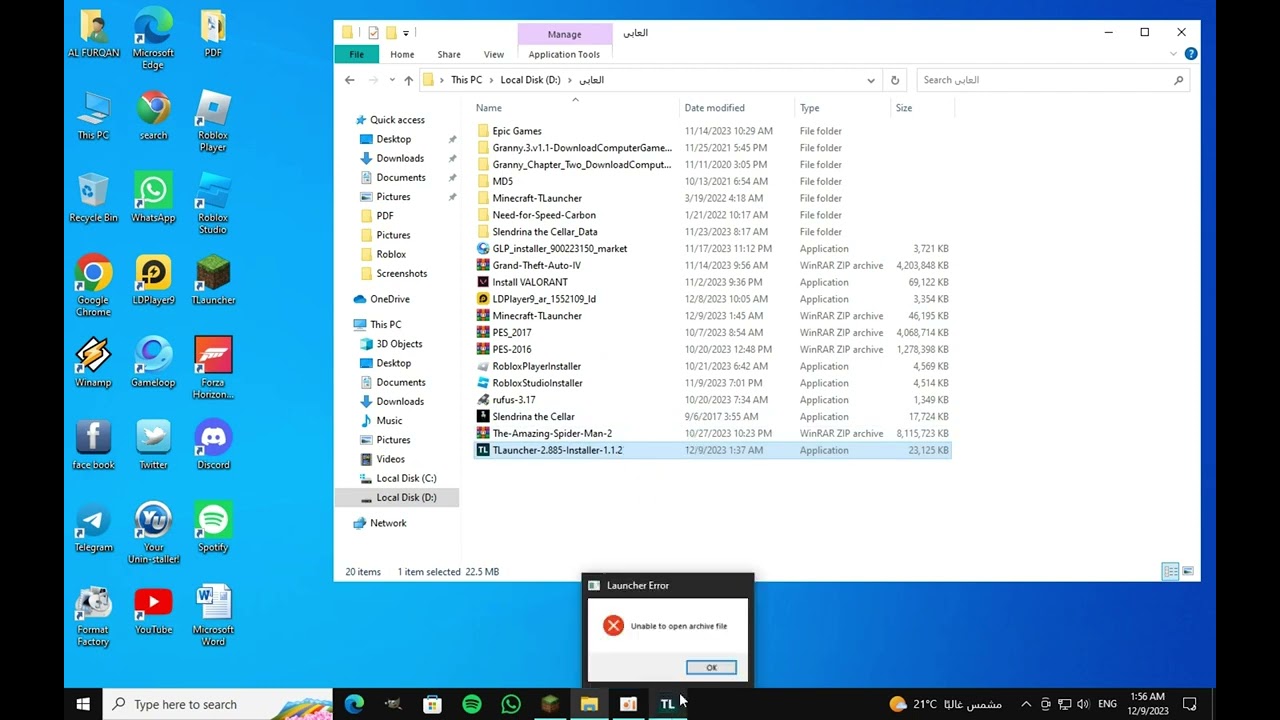The width and height of the screenshot is (1280, 720).
Task: Go up one folder level
Action: click(408, 80)
